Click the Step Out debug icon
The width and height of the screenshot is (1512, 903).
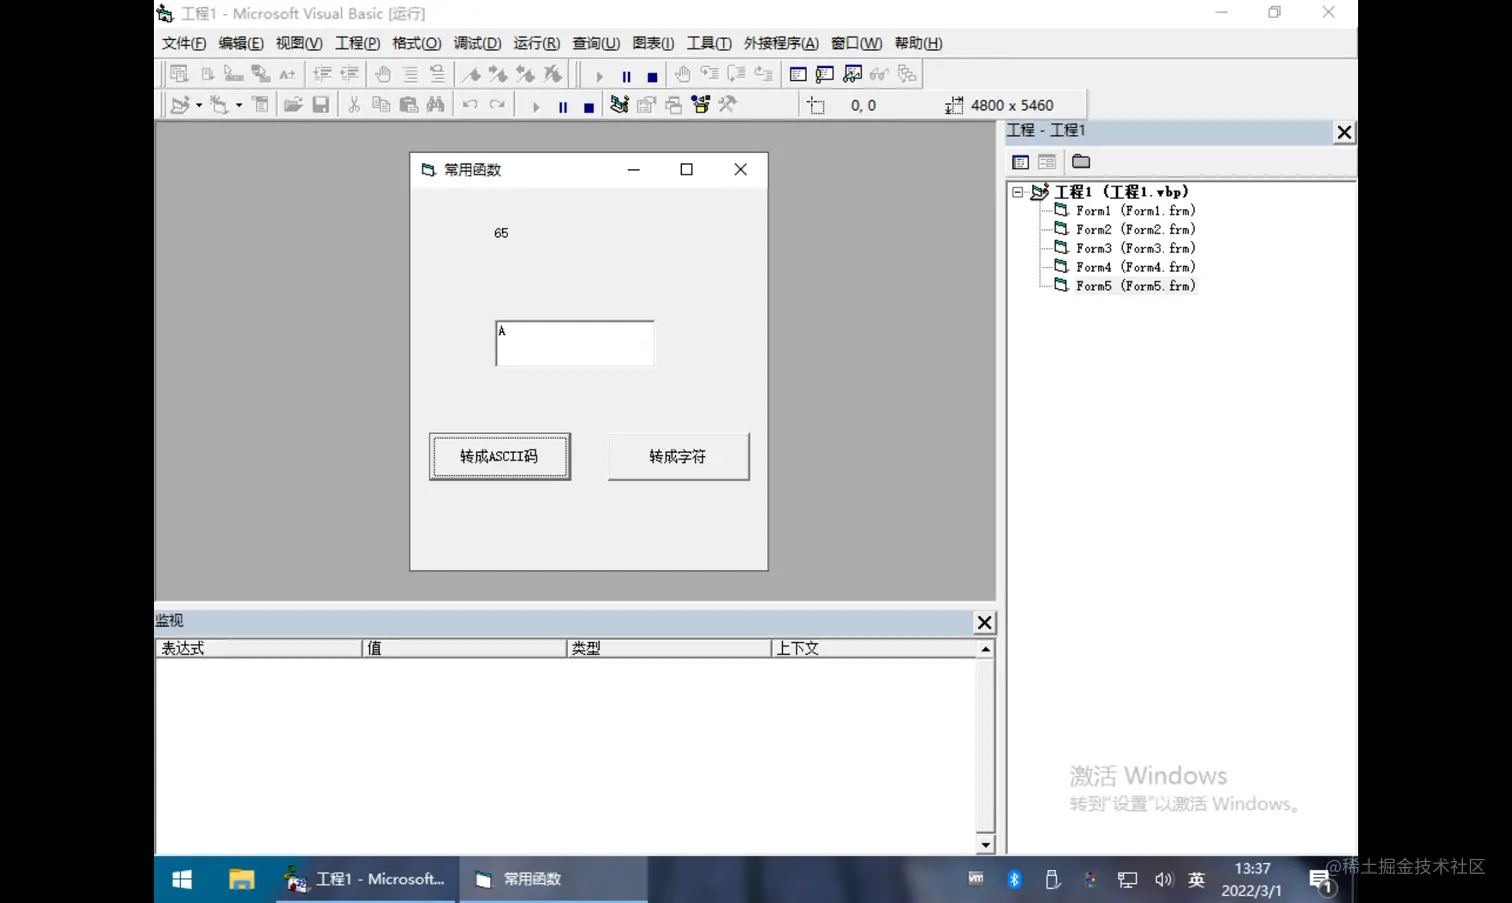pos(763,74)
